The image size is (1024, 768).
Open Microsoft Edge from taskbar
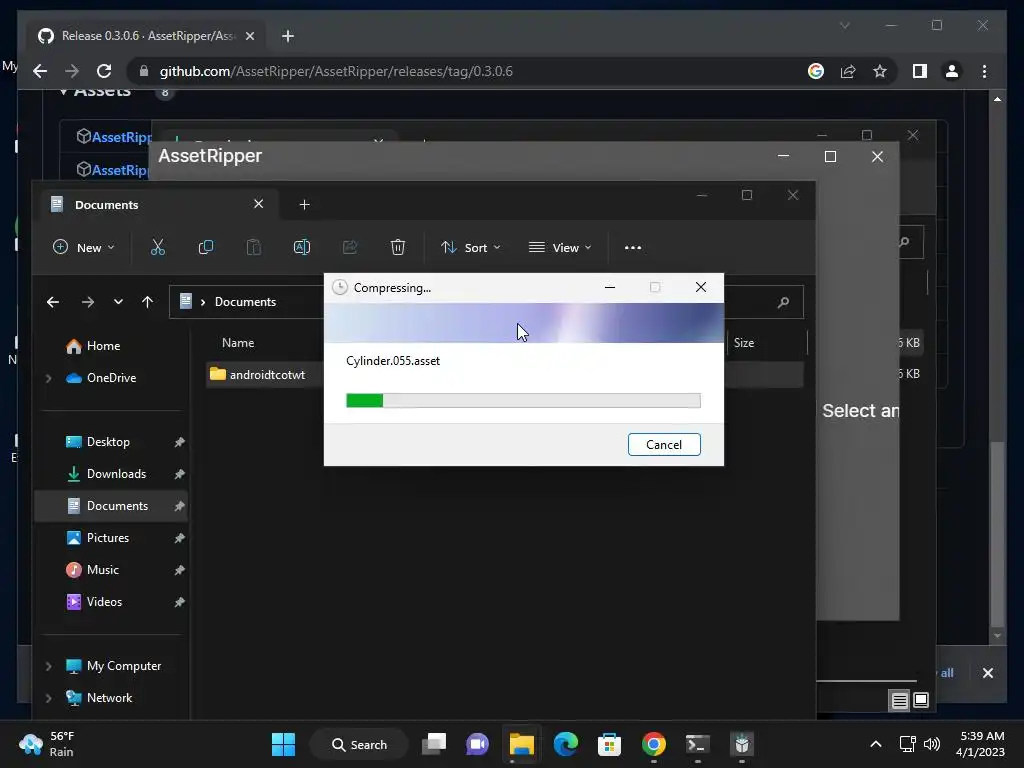[x=566, y=744]
